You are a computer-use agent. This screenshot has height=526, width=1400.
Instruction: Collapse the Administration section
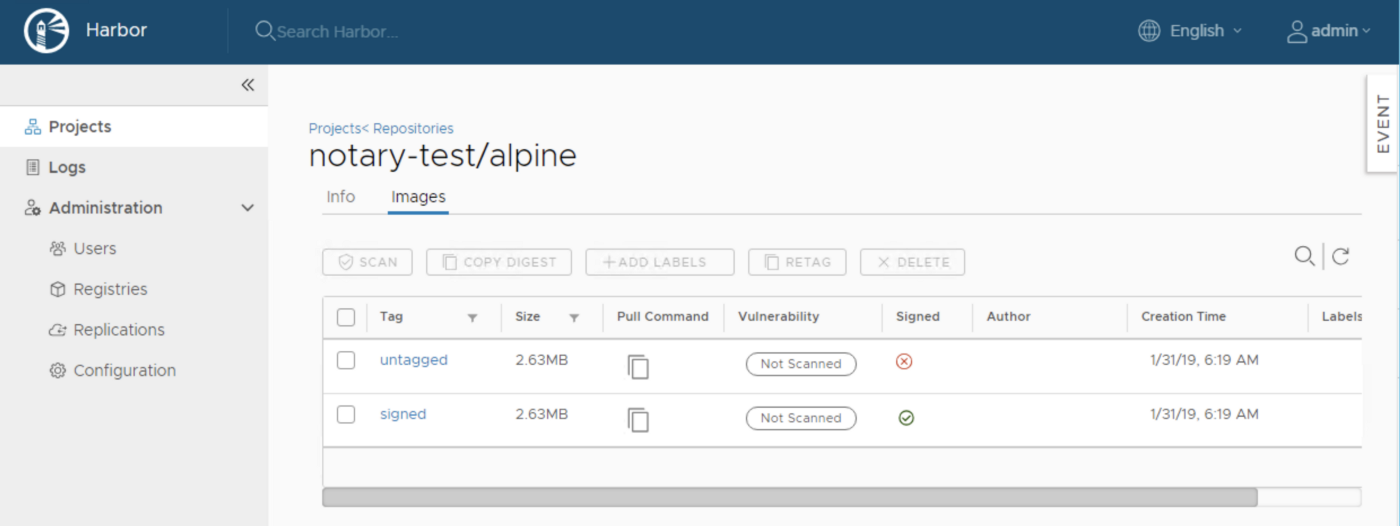(x=248, y=208)
